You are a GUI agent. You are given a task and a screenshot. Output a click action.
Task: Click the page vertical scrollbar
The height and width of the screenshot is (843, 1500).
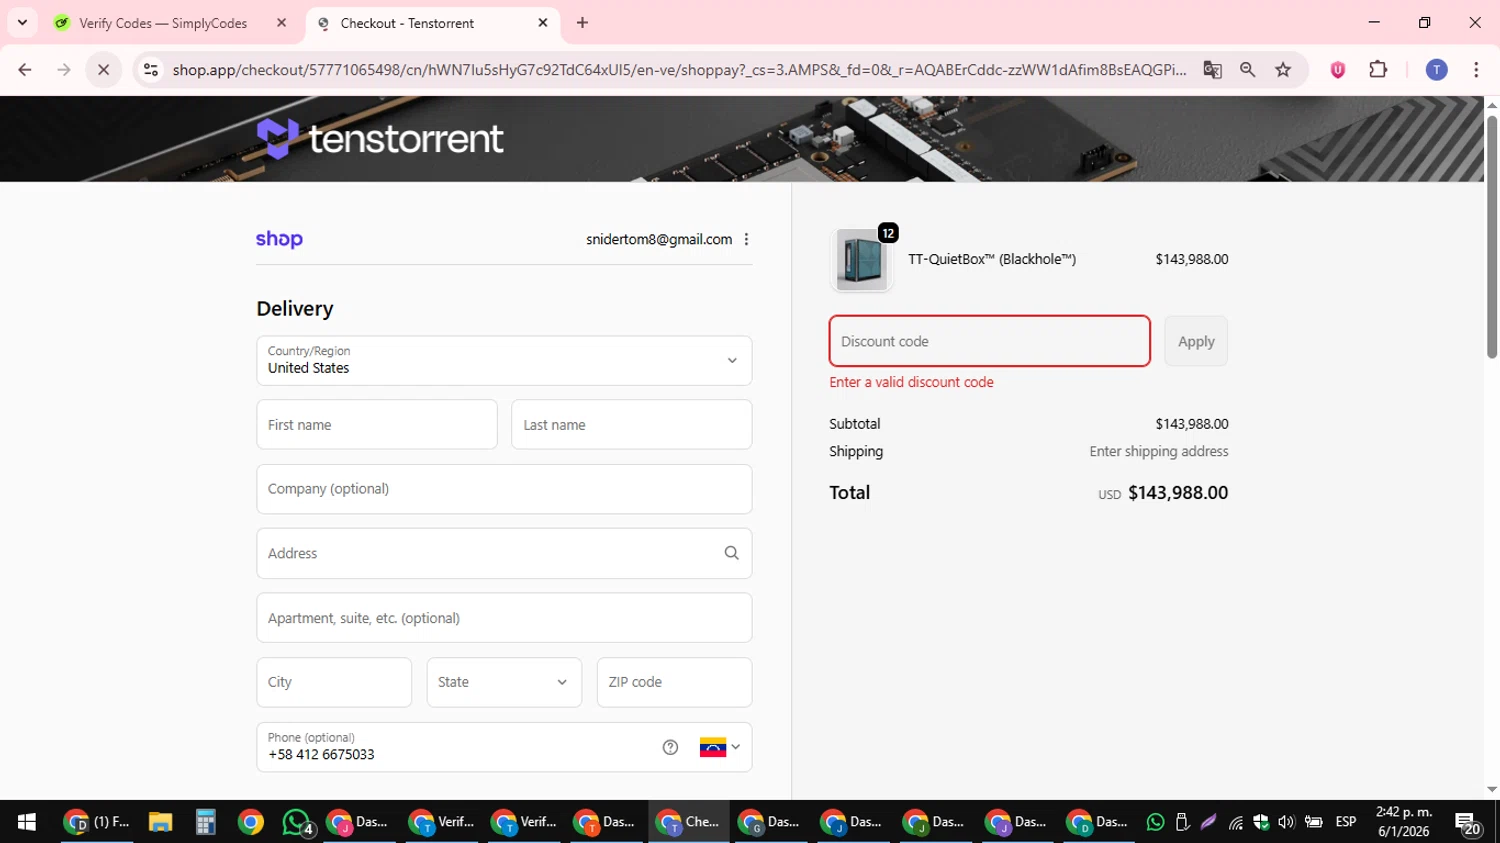click(x=1492, y=237)
